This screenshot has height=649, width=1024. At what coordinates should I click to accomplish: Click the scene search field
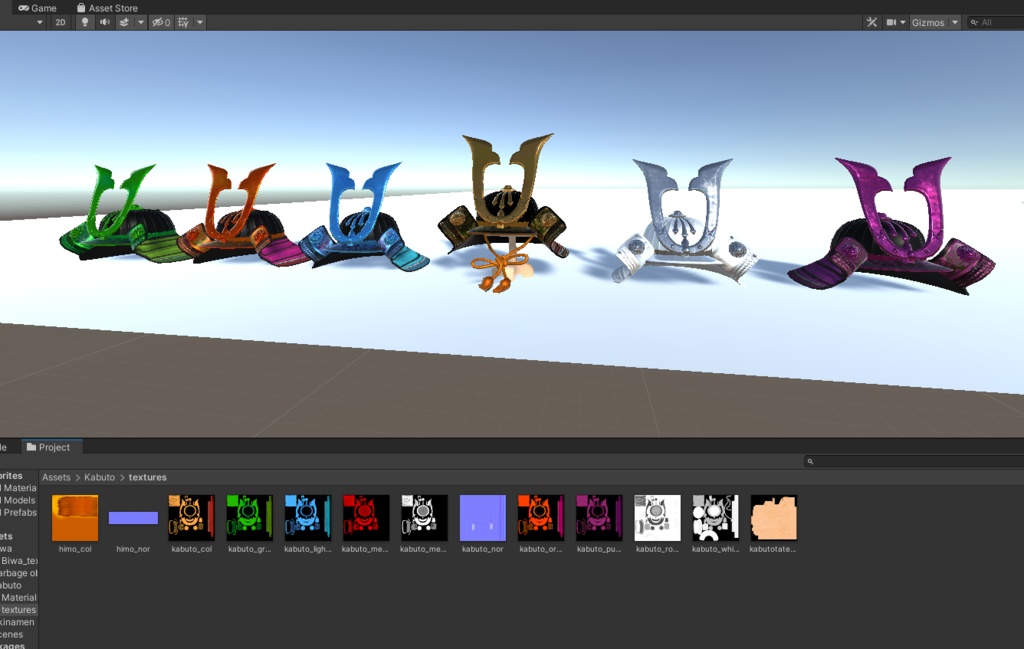click(996, 22)
